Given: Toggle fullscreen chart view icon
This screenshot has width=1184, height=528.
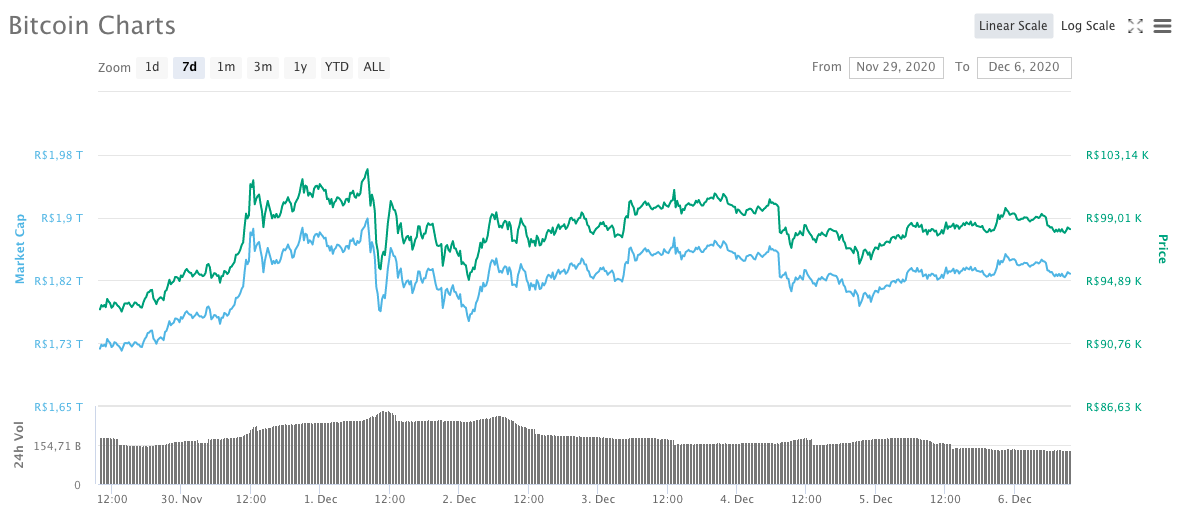Looking at the screenshot, I should (x=1135, y=26).
